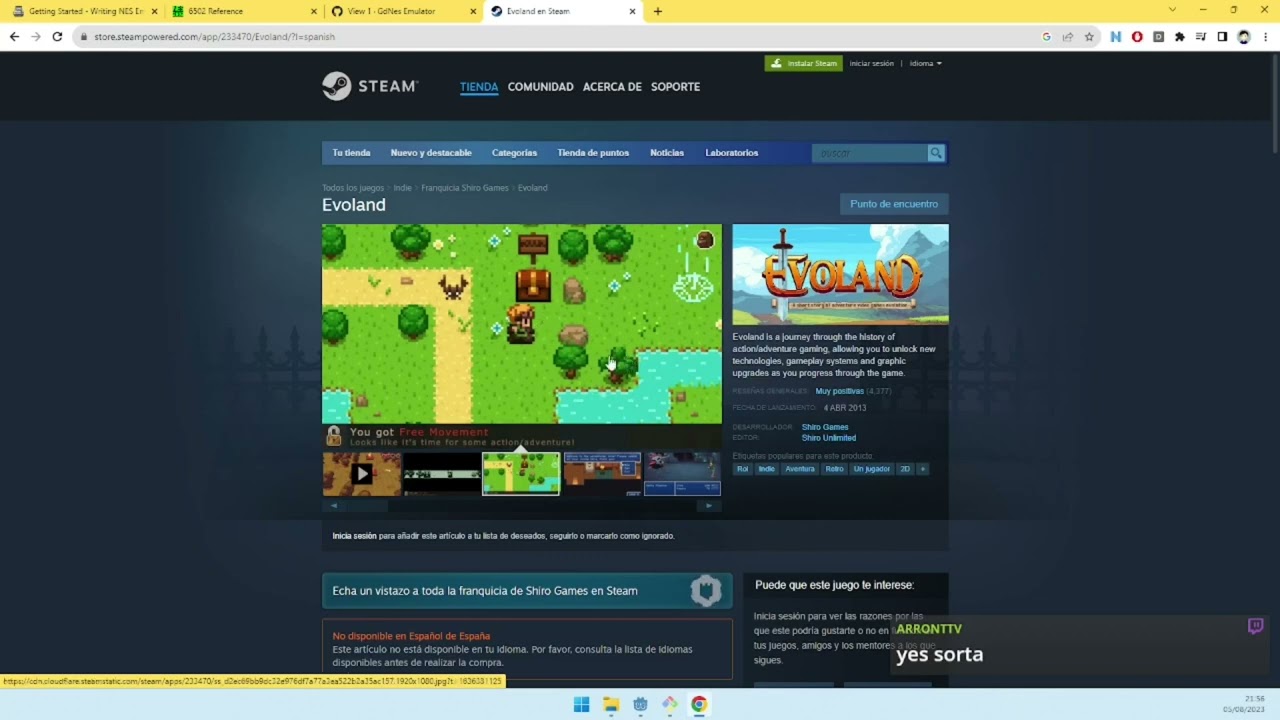Click the Chrome icon in the taskbar
Image resolution: width=1280 pixels, height=720 pixels.
click(699, 704)
